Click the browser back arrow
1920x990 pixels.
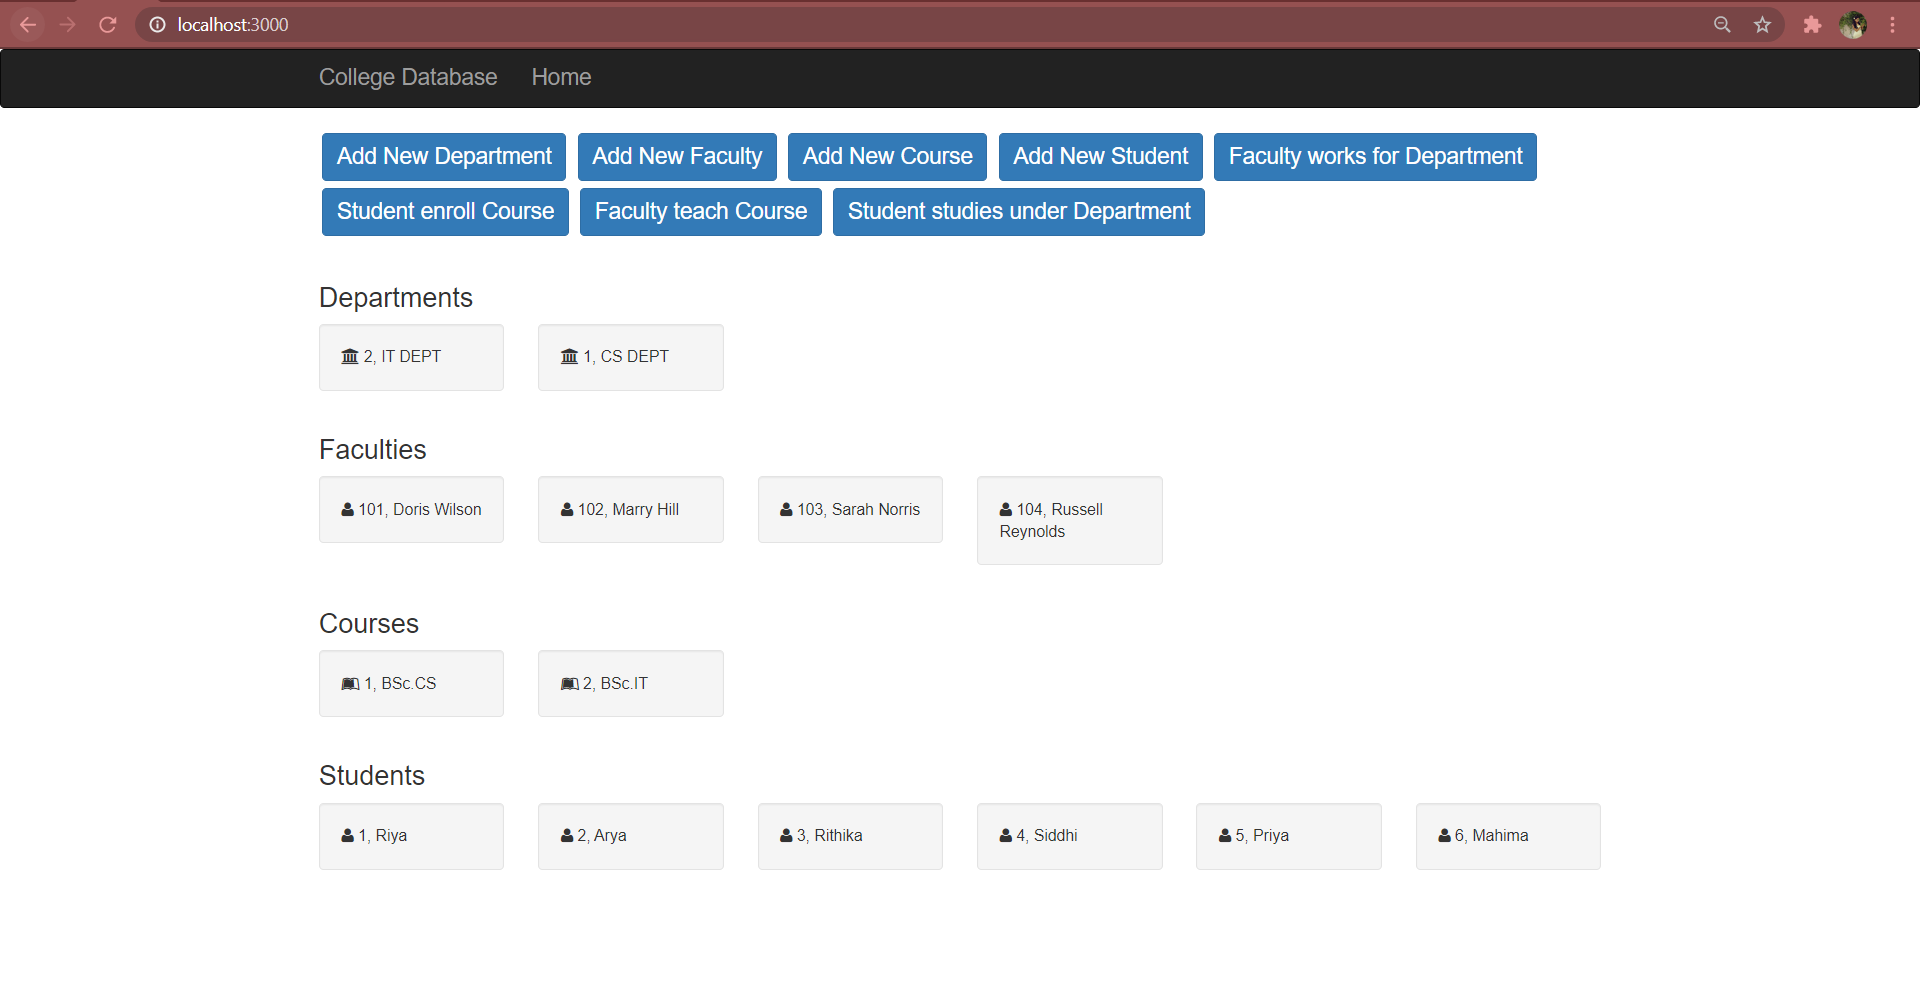[28, 24]
